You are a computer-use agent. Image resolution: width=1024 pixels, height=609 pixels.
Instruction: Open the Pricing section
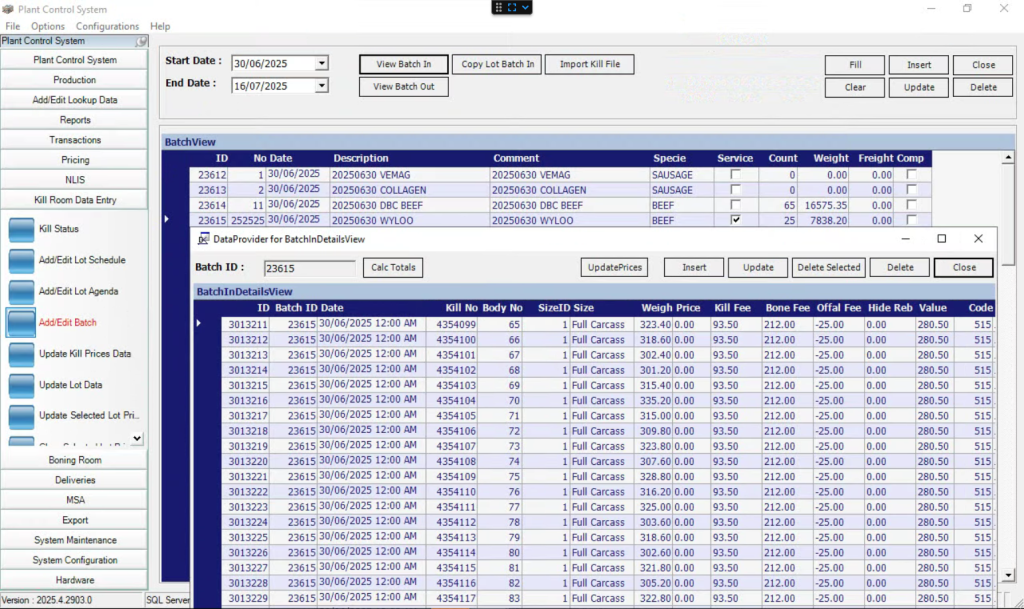point(74,160)
